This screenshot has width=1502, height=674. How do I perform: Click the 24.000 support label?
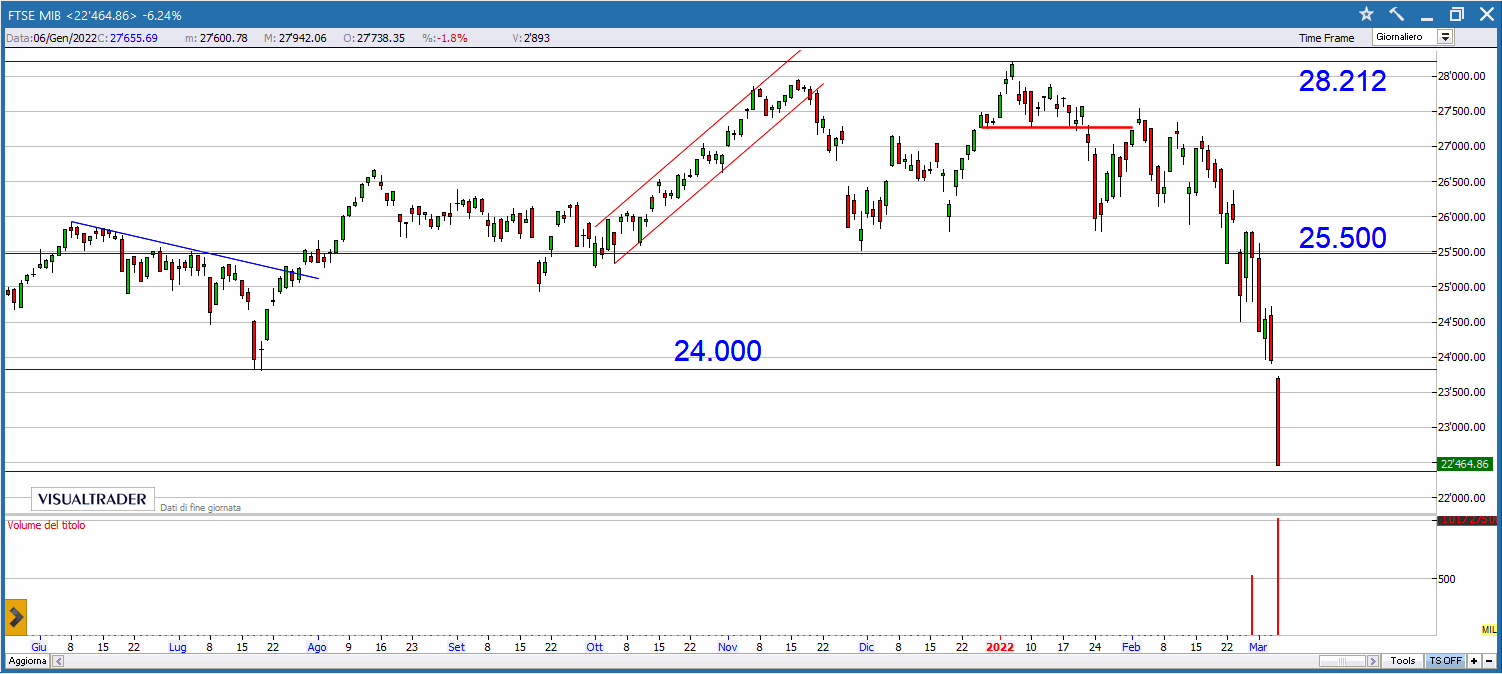click(x=717, y=351)
